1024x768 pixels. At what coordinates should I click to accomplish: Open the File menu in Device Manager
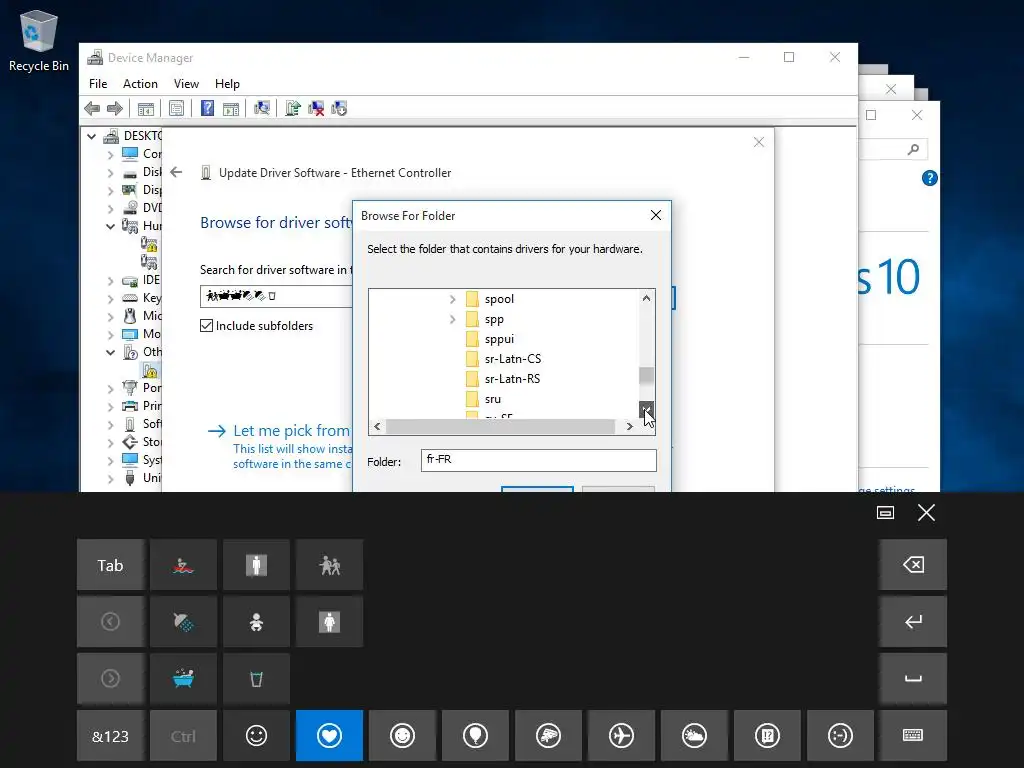coord(98,84)
